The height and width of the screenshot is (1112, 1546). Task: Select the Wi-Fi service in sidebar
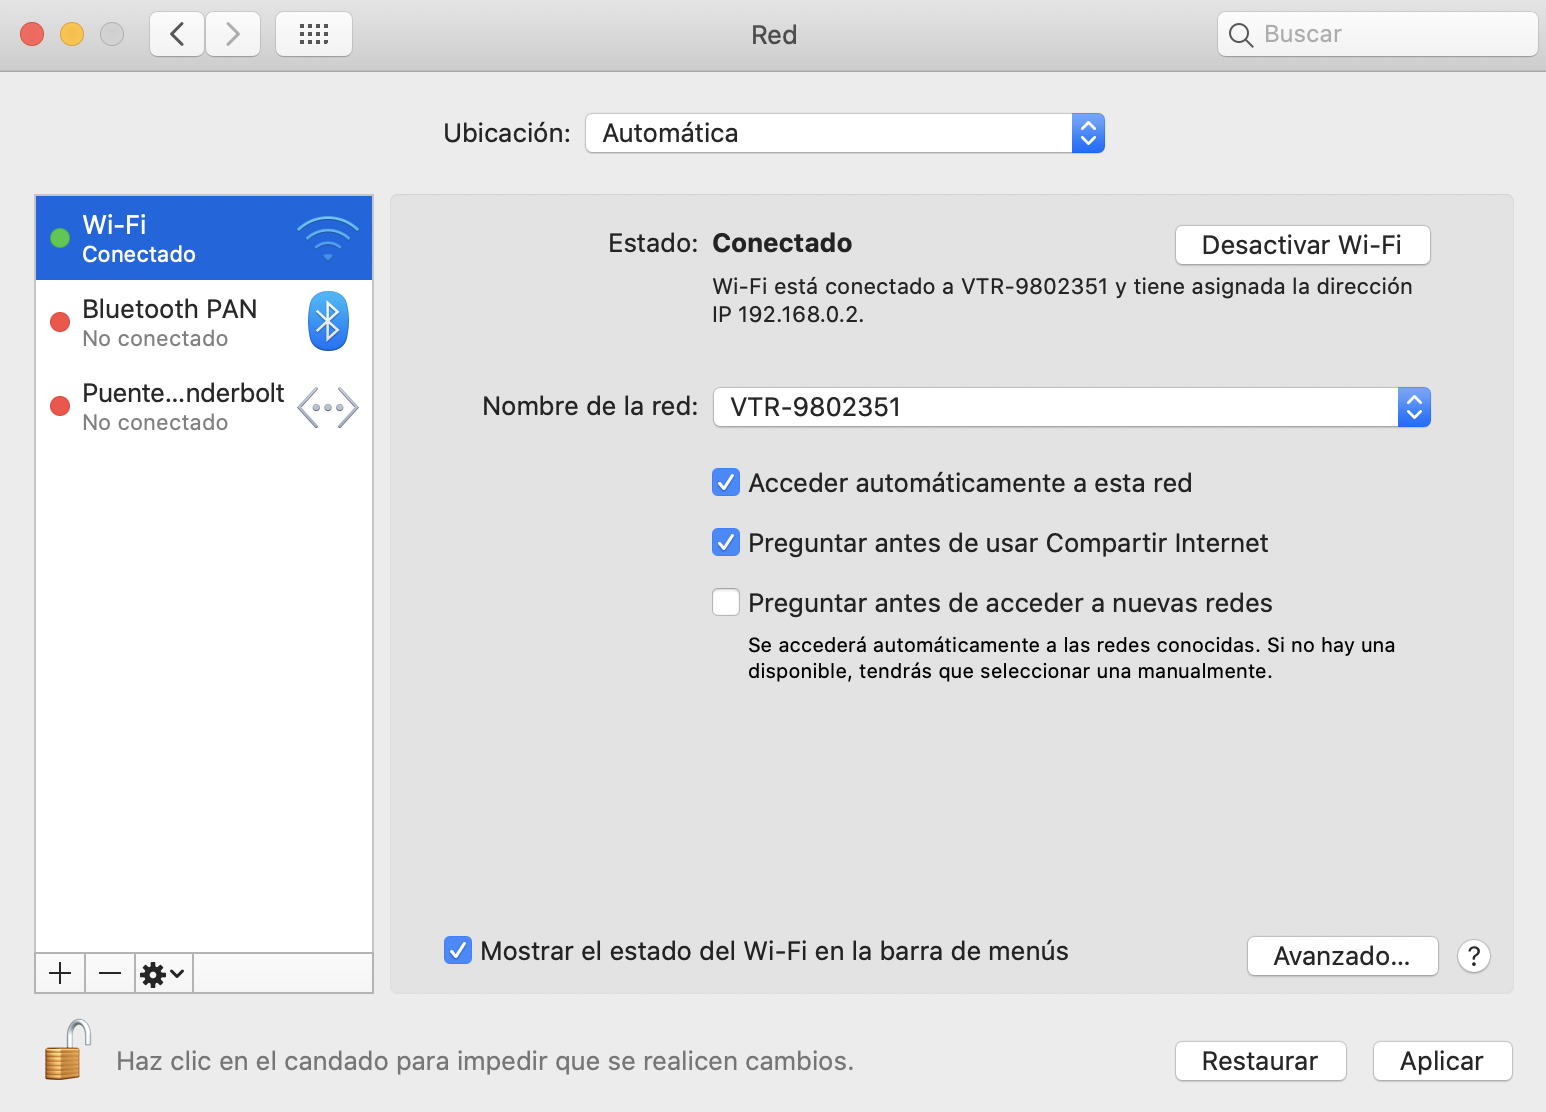tap(204, 238)
